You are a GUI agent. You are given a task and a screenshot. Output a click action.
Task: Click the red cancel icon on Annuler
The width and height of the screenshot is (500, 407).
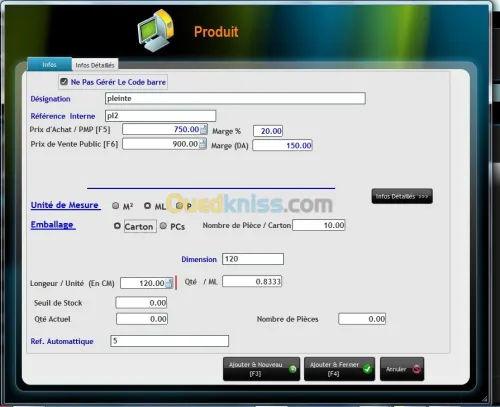click(x=416, y=369)
